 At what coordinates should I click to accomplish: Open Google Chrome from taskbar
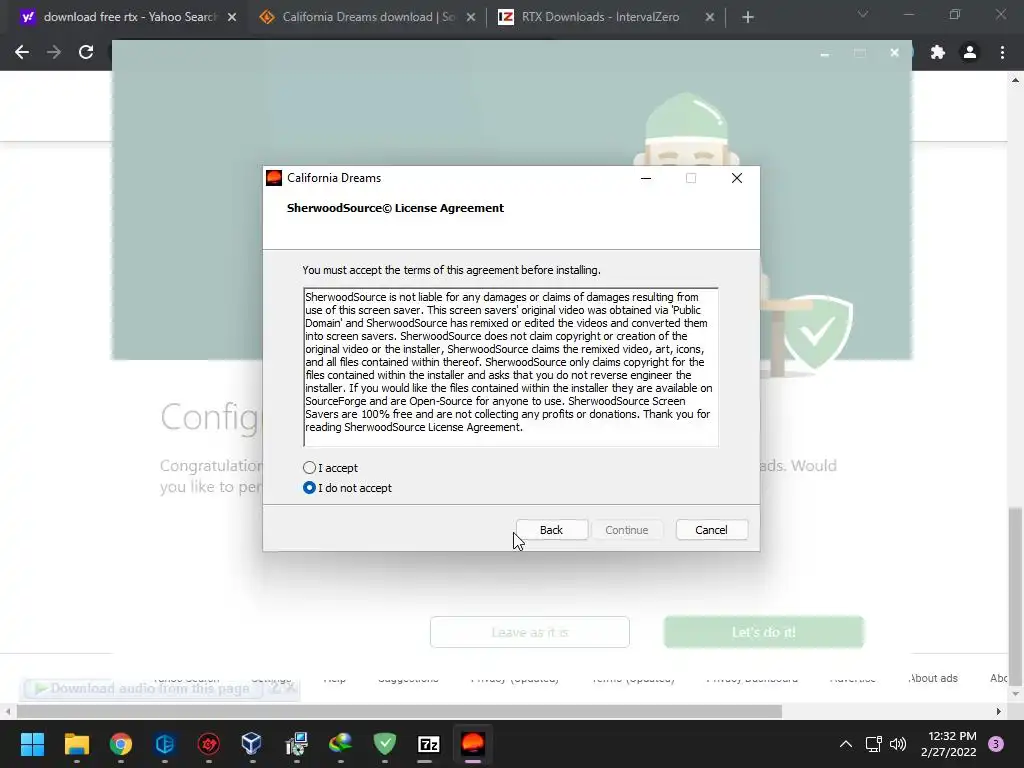(120, 744)
